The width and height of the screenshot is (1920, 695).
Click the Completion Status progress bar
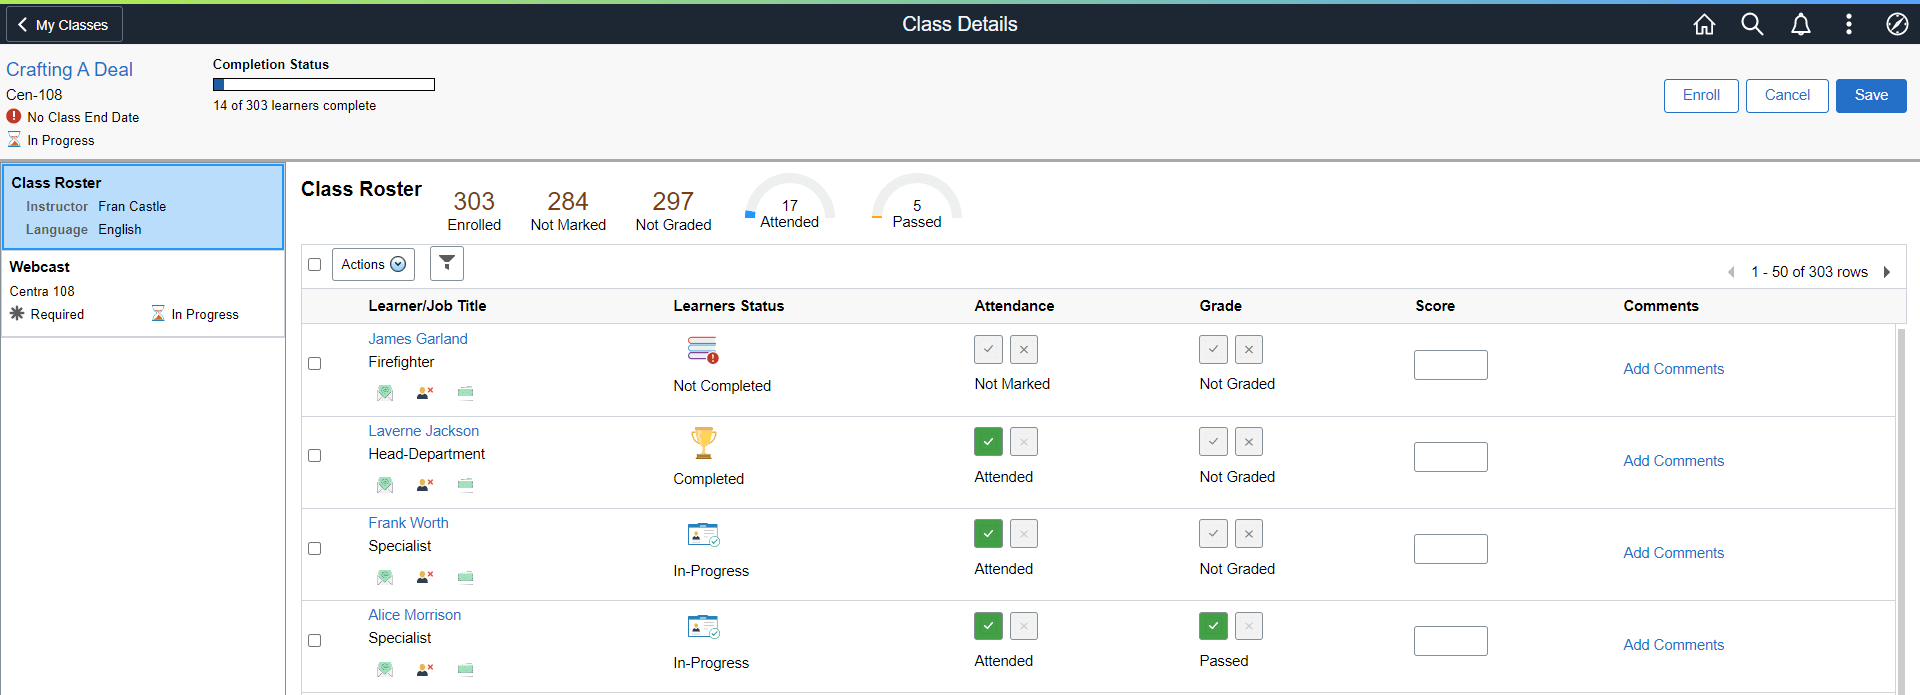pos(324,85)
